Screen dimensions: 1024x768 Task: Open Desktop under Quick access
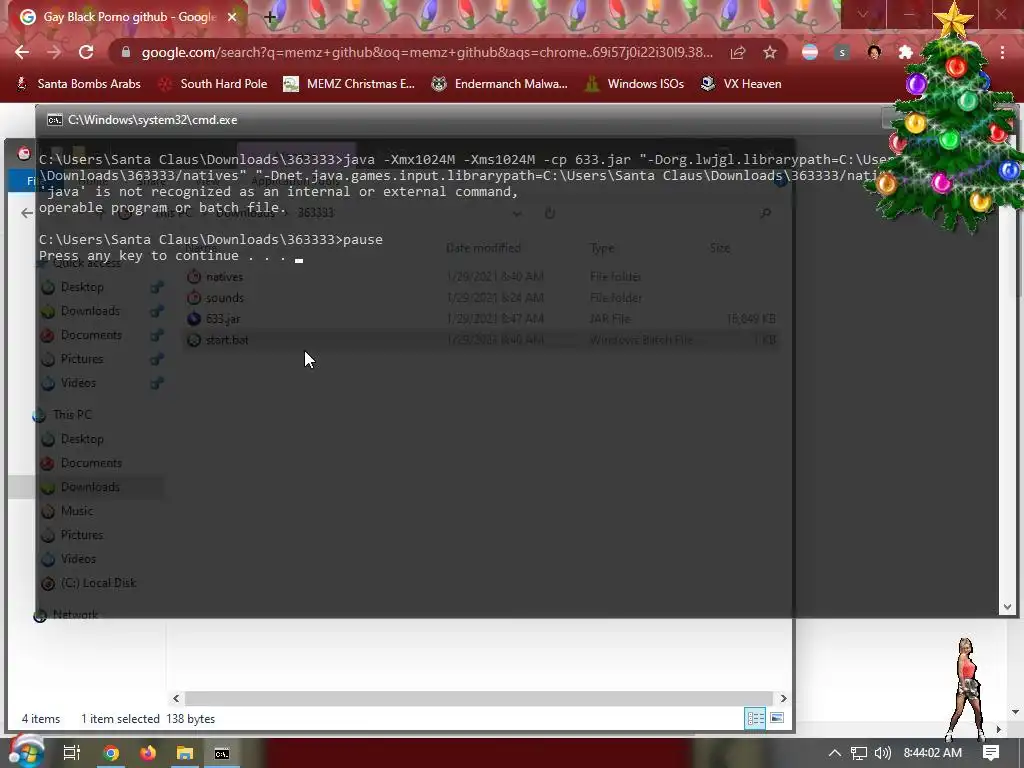click(x=82, y=287)
